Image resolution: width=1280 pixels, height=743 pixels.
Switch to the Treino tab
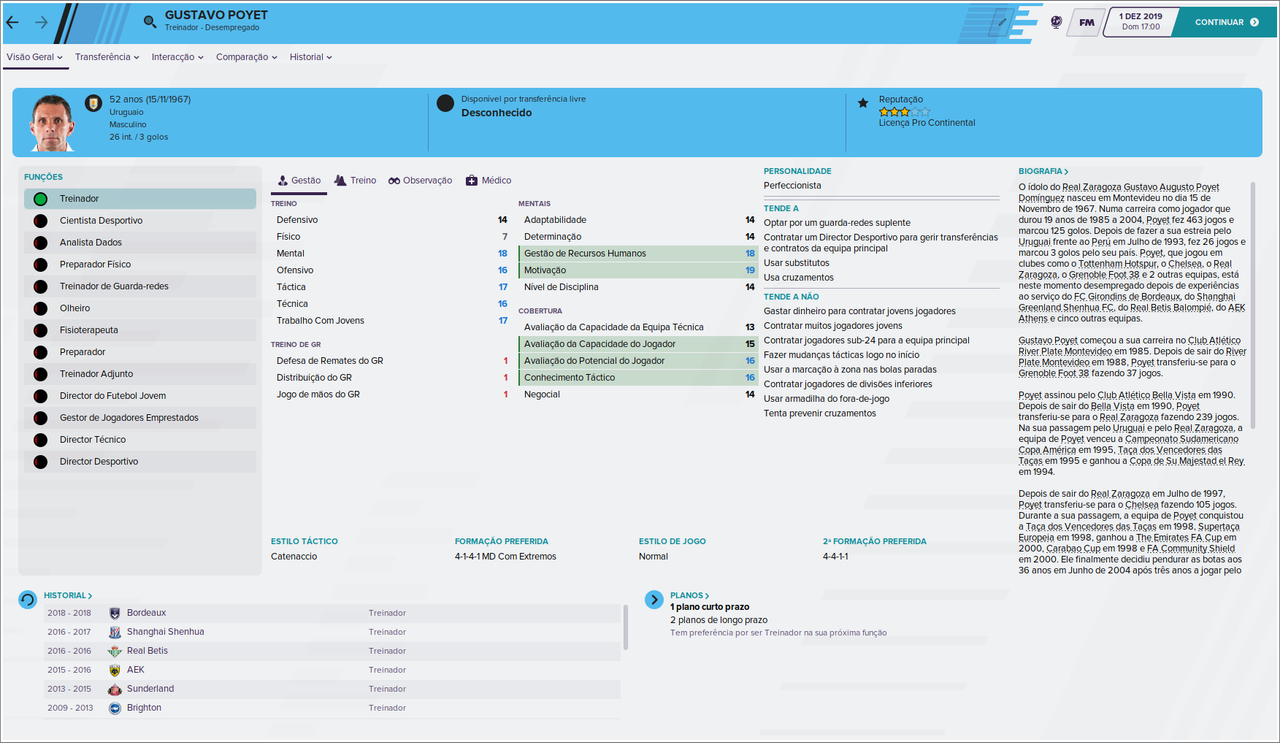point(355,180)
